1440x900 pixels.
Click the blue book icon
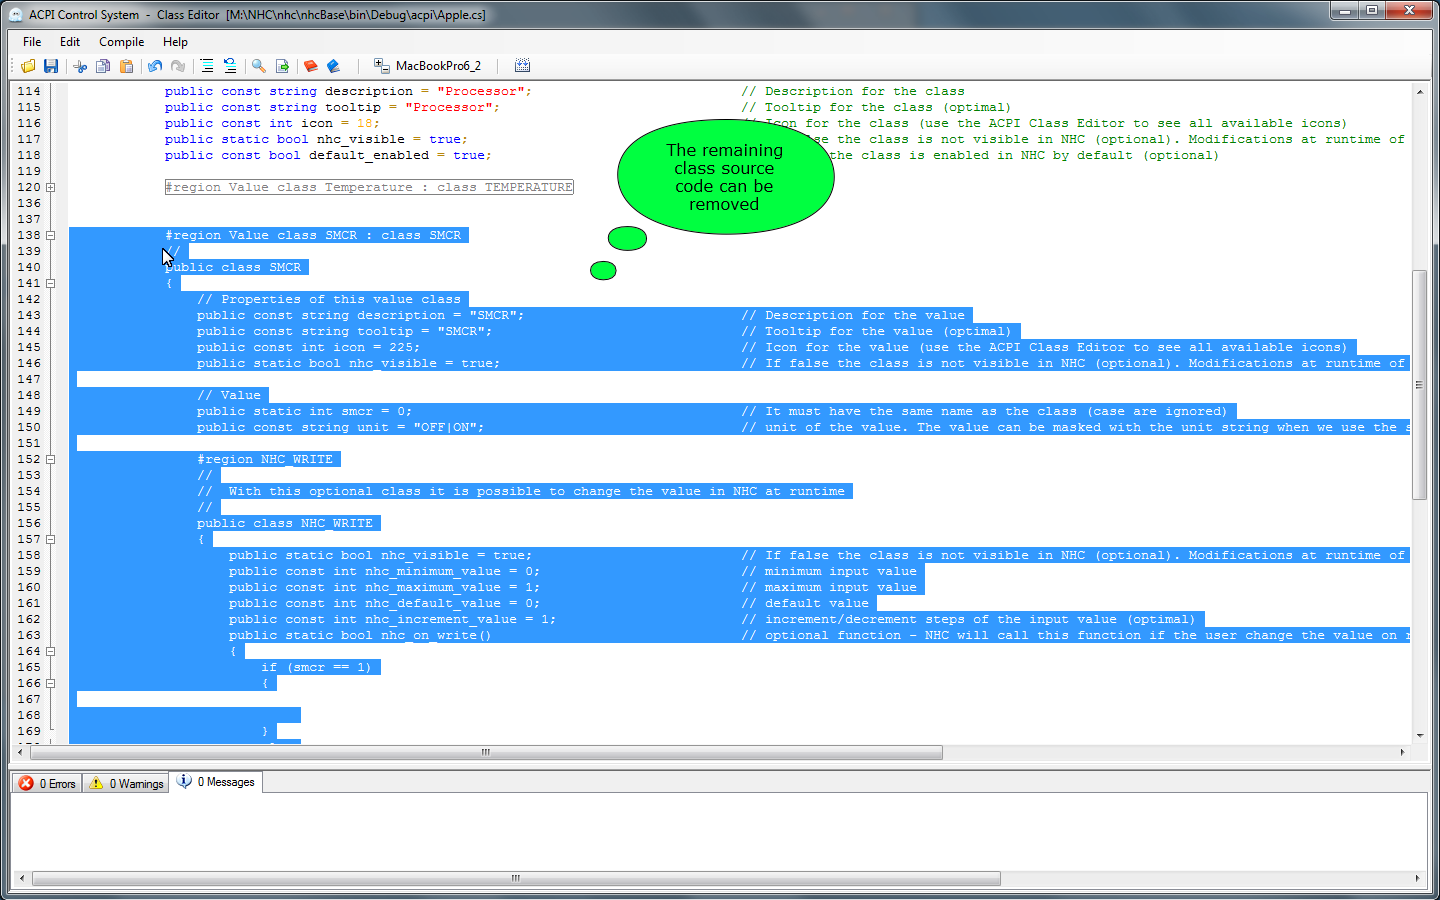(334, 66)
